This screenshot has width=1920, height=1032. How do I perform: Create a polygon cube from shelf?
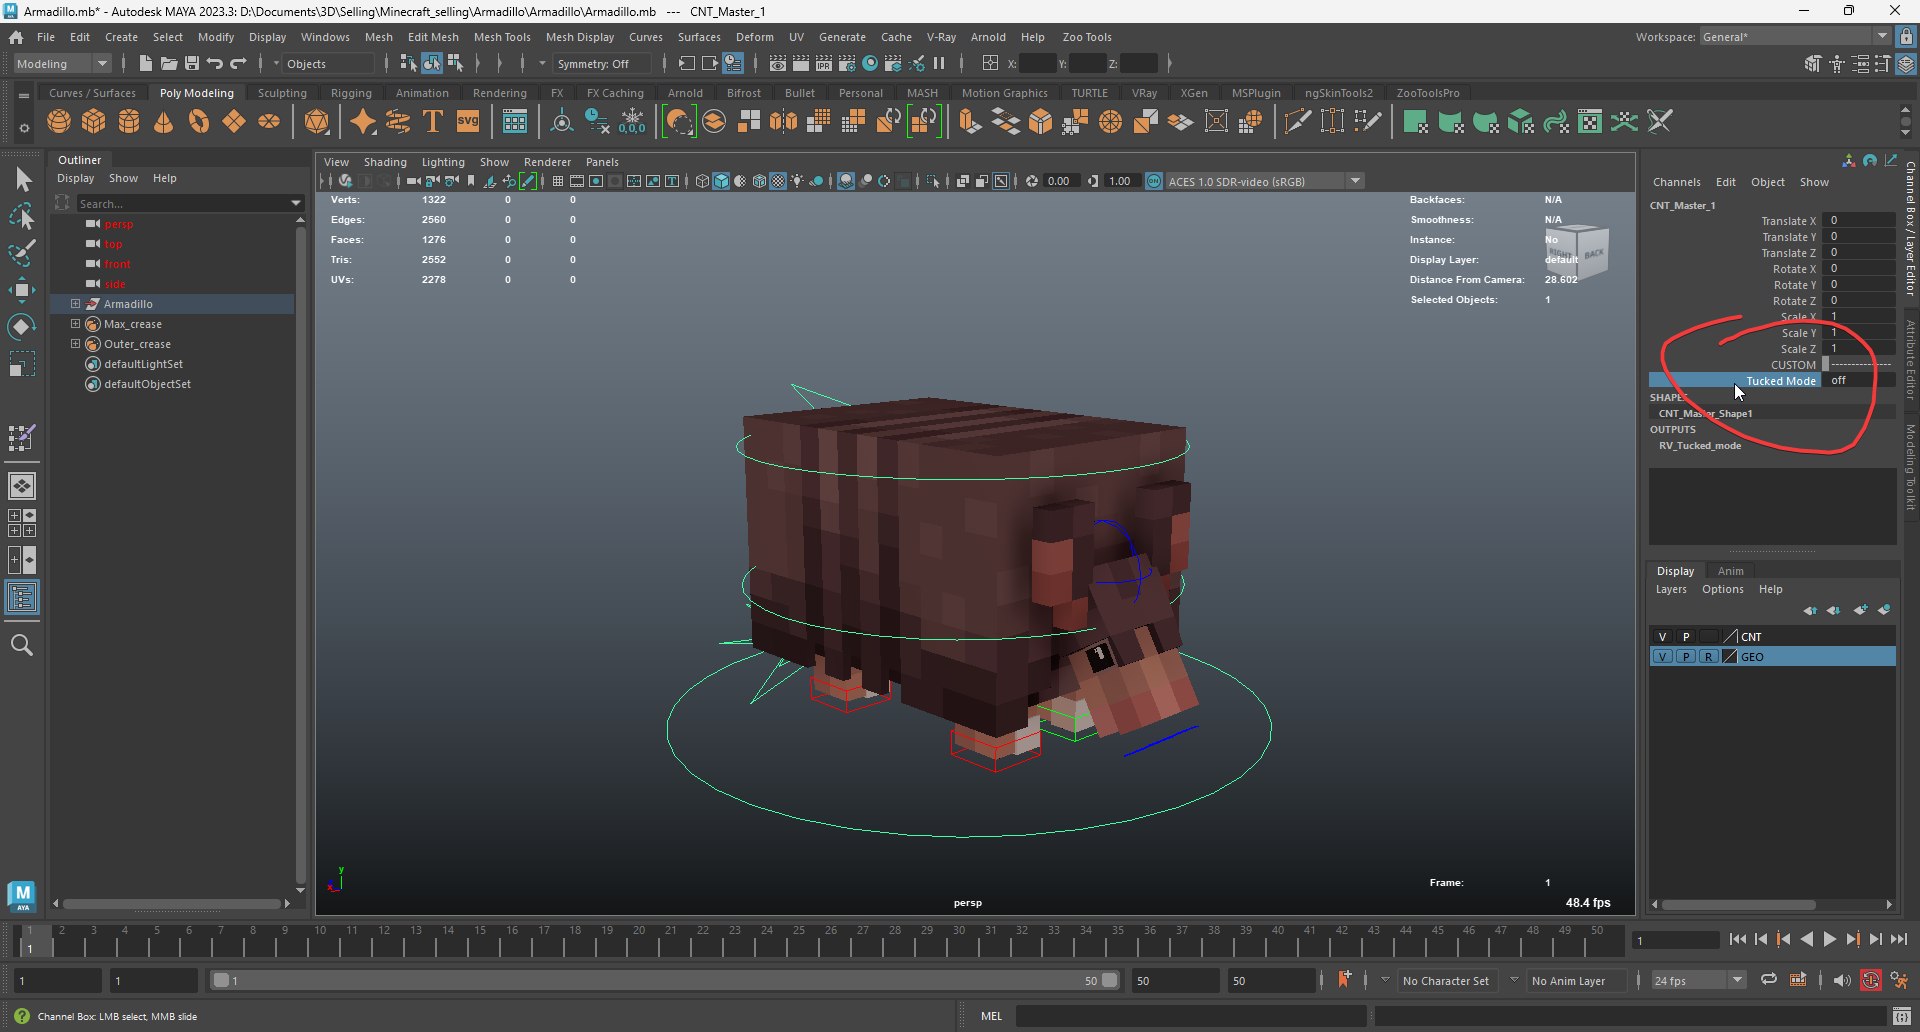pos(94,122)
